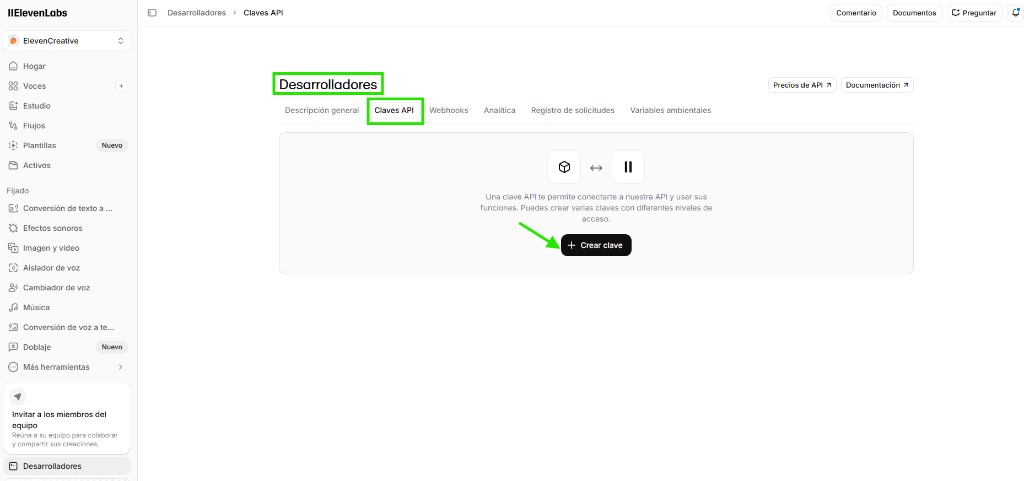Click the Nuevo badge next to Plantillas
The width and height of the screenshot is (1024, 481).
tap(112, 146)
